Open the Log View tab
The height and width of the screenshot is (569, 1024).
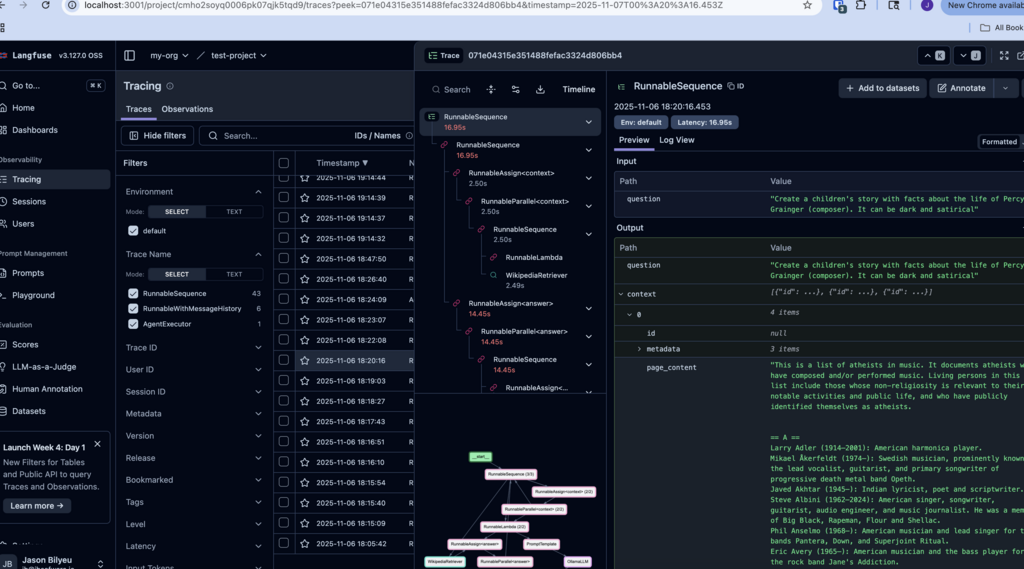point(676,140)
